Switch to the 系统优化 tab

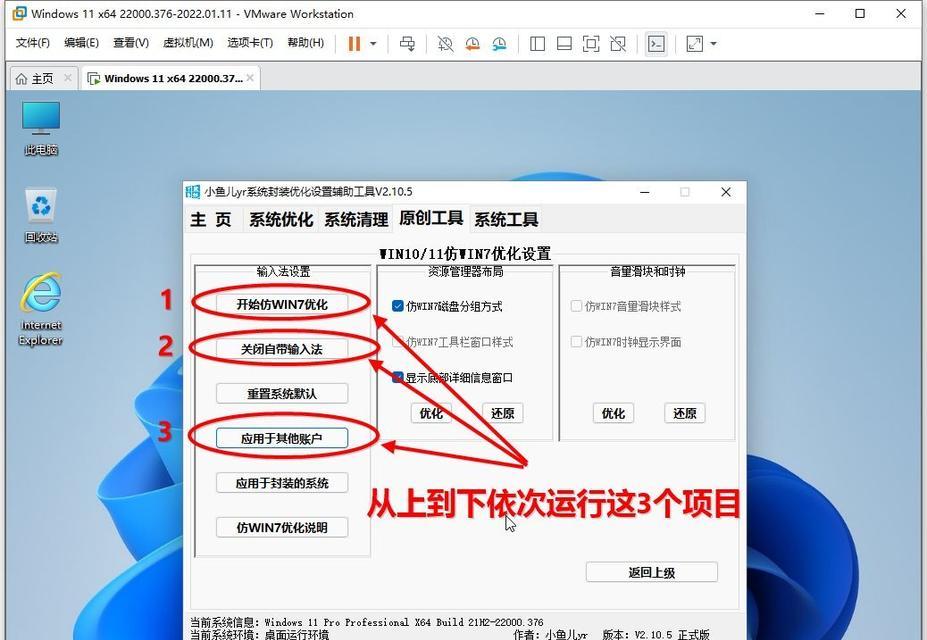pyautogui.click(x=281, y=219)
